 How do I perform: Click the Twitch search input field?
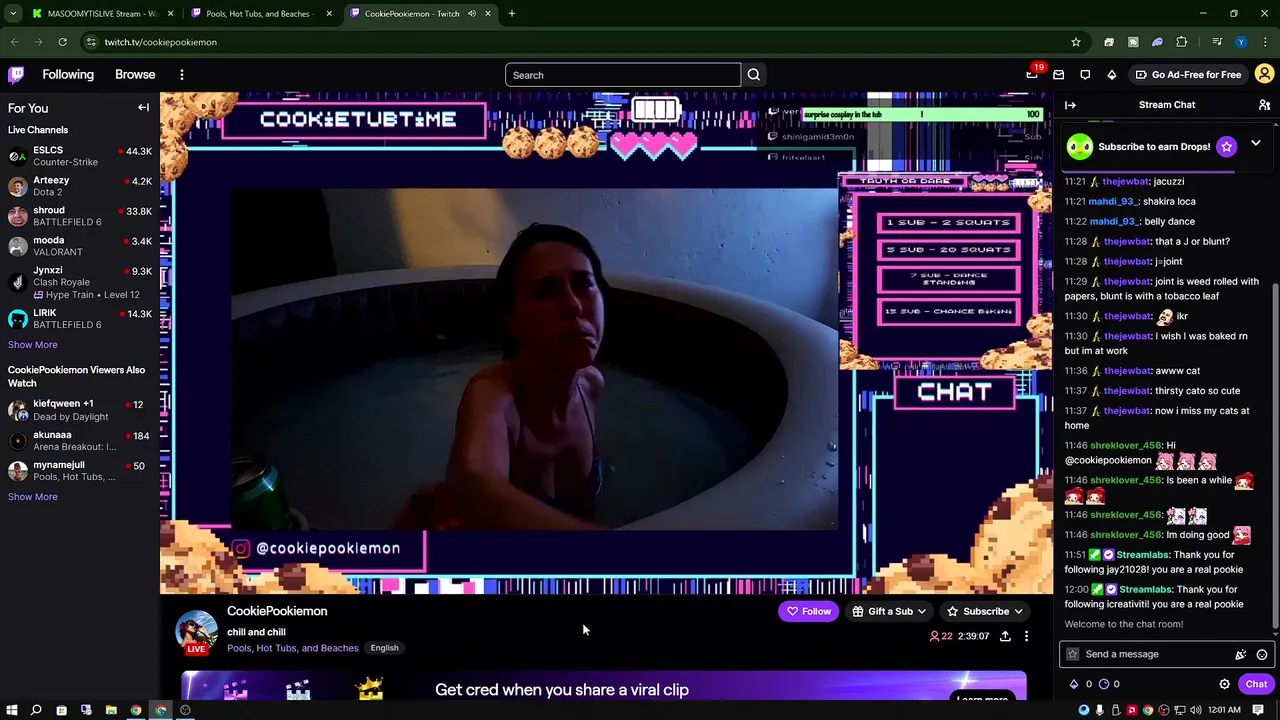click(623, 75)
